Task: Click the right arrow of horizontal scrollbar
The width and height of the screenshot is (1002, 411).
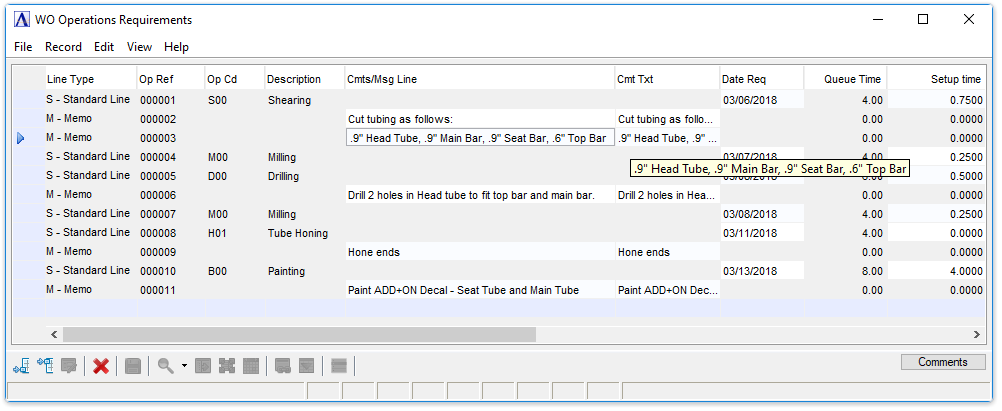Action: (x=978, y=334)
